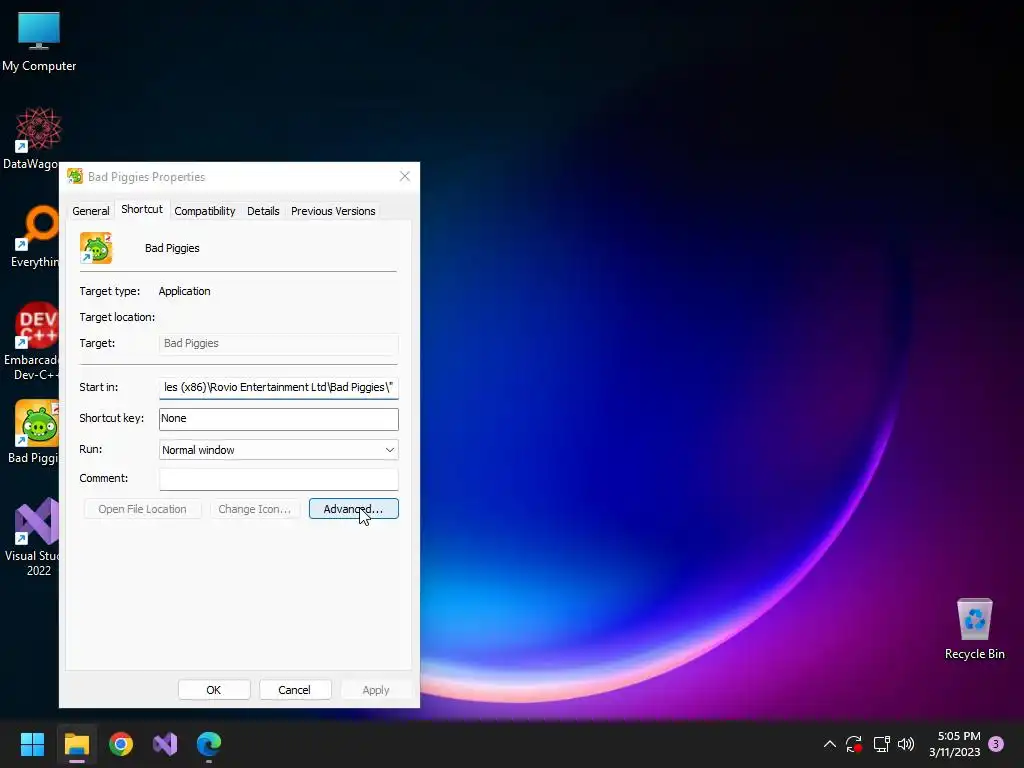Click the title bar icon of Bad Piggies Properties
1024x768 pixels.
(75, 176)
